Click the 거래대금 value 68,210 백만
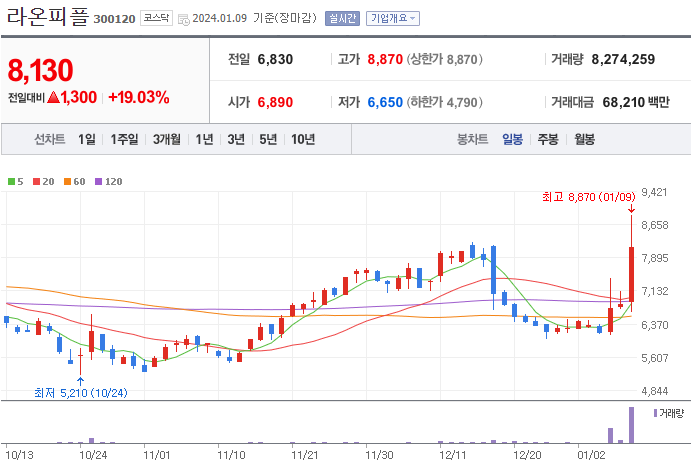This screenshot has height=475, width=691. click(x=636, y=102)
